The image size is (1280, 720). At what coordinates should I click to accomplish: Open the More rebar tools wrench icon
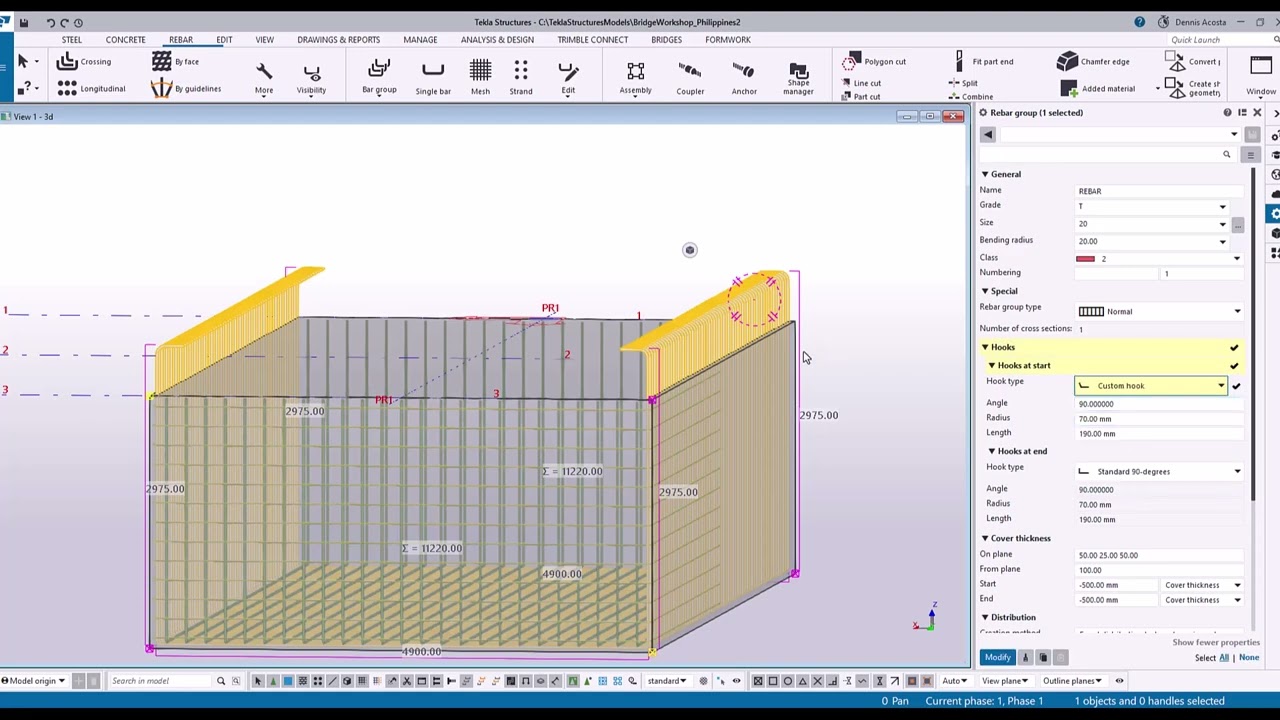(264, 77)
